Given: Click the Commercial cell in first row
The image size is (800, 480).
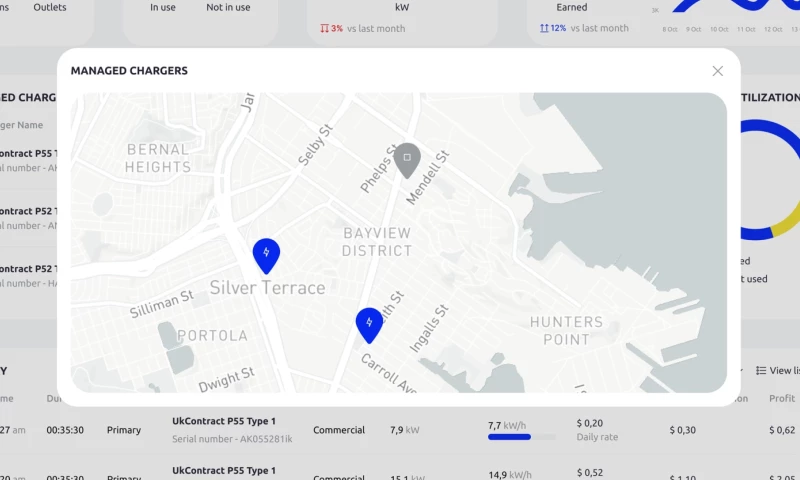Looking at the screenshot, I should click(x=338, y=430).
